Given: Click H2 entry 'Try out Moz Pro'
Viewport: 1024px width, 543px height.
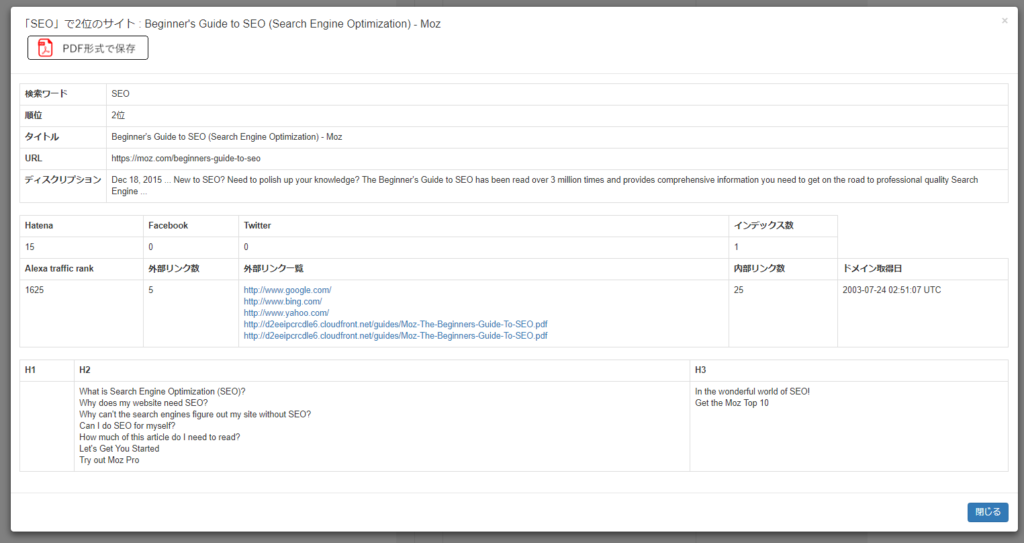Looking at the screenshot, I should (x=109, y=460).
